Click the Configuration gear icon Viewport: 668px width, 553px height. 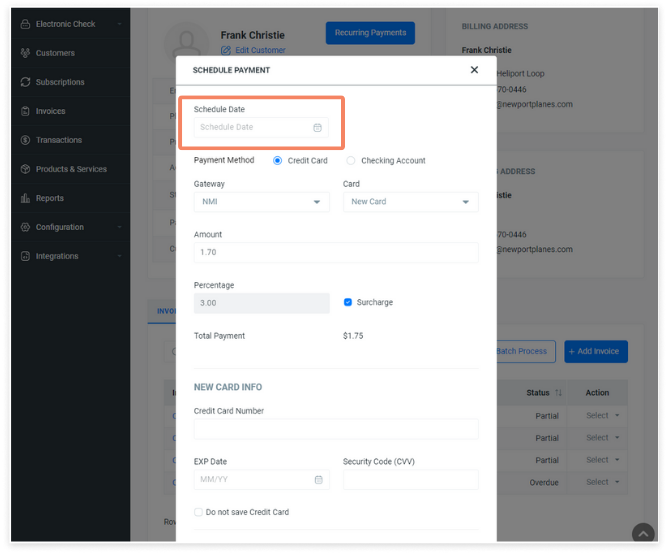[25, 227]
